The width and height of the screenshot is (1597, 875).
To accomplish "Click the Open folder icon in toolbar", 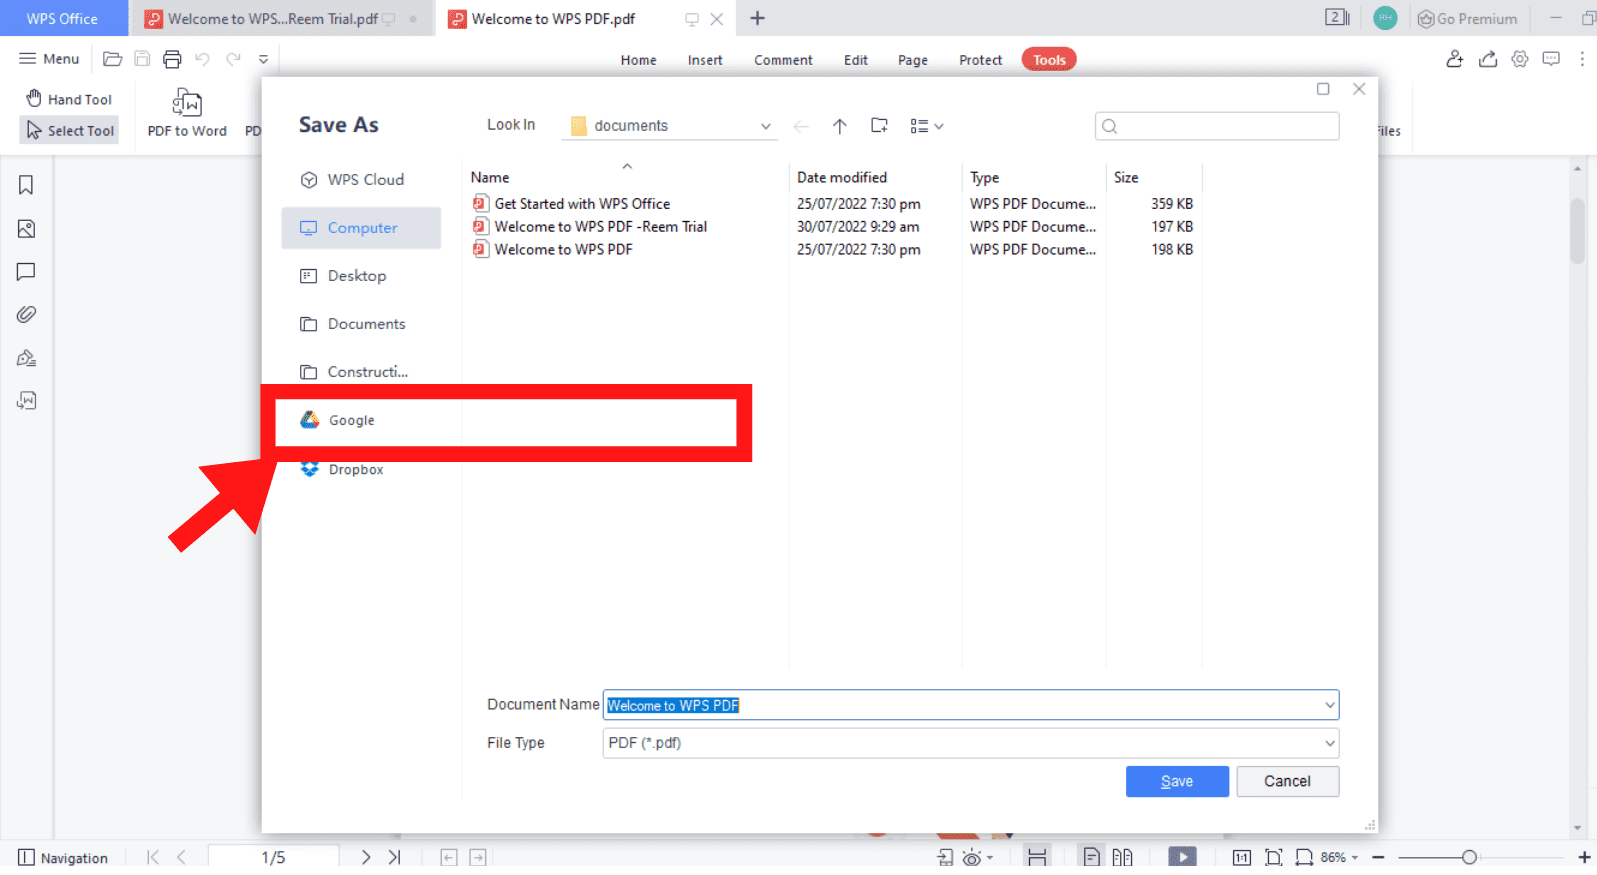I will coord(113,59).
